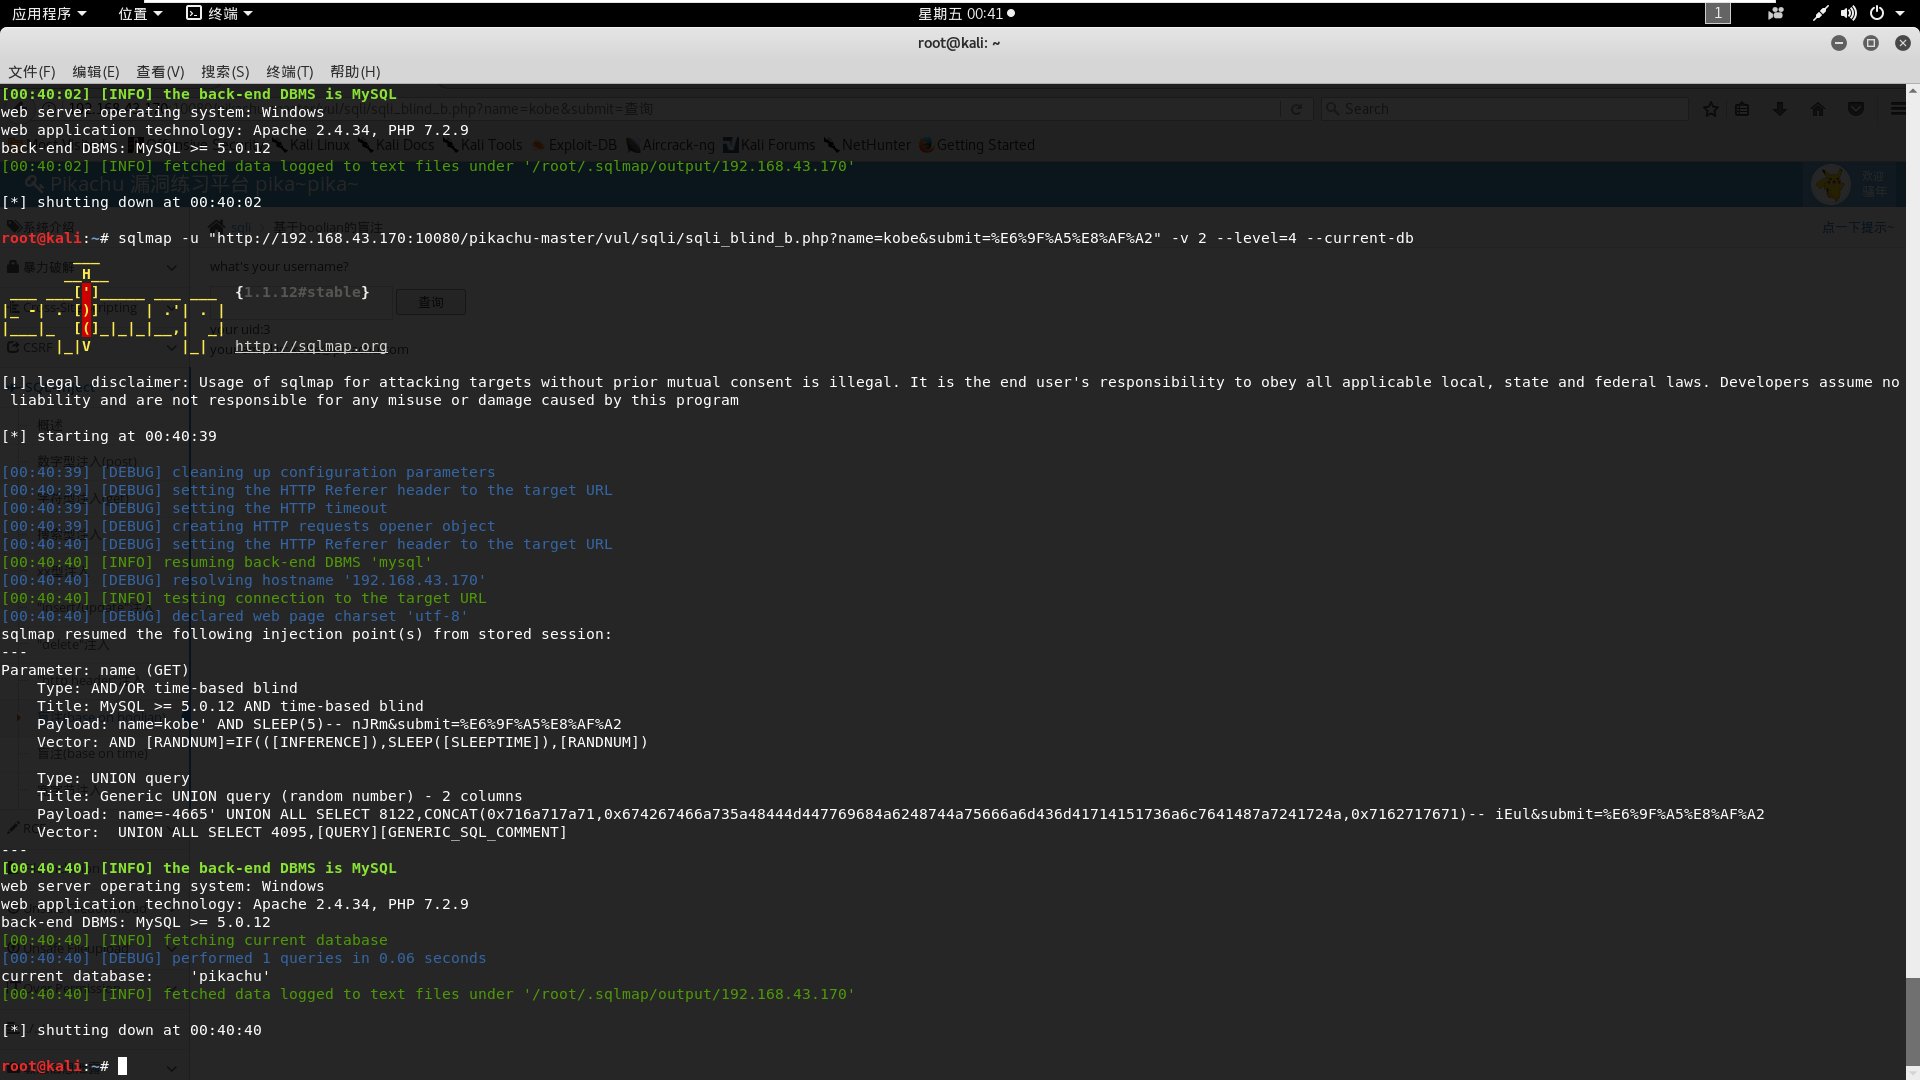Image resolution: width=1920 pixels, height=1080 pixels.
Task: Open the 文件(F) menu
Action: (x=32, y=72)
